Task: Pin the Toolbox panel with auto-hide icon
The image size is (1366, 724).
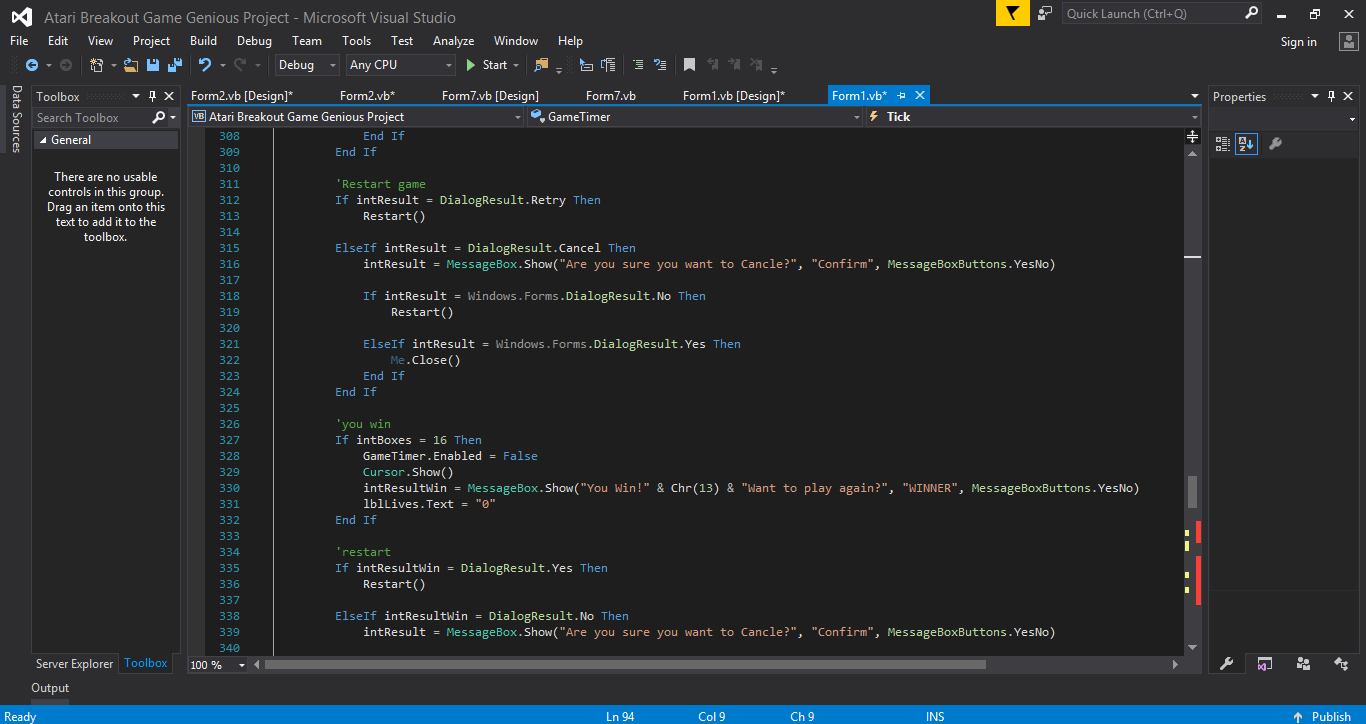Action: pos(153,96)
